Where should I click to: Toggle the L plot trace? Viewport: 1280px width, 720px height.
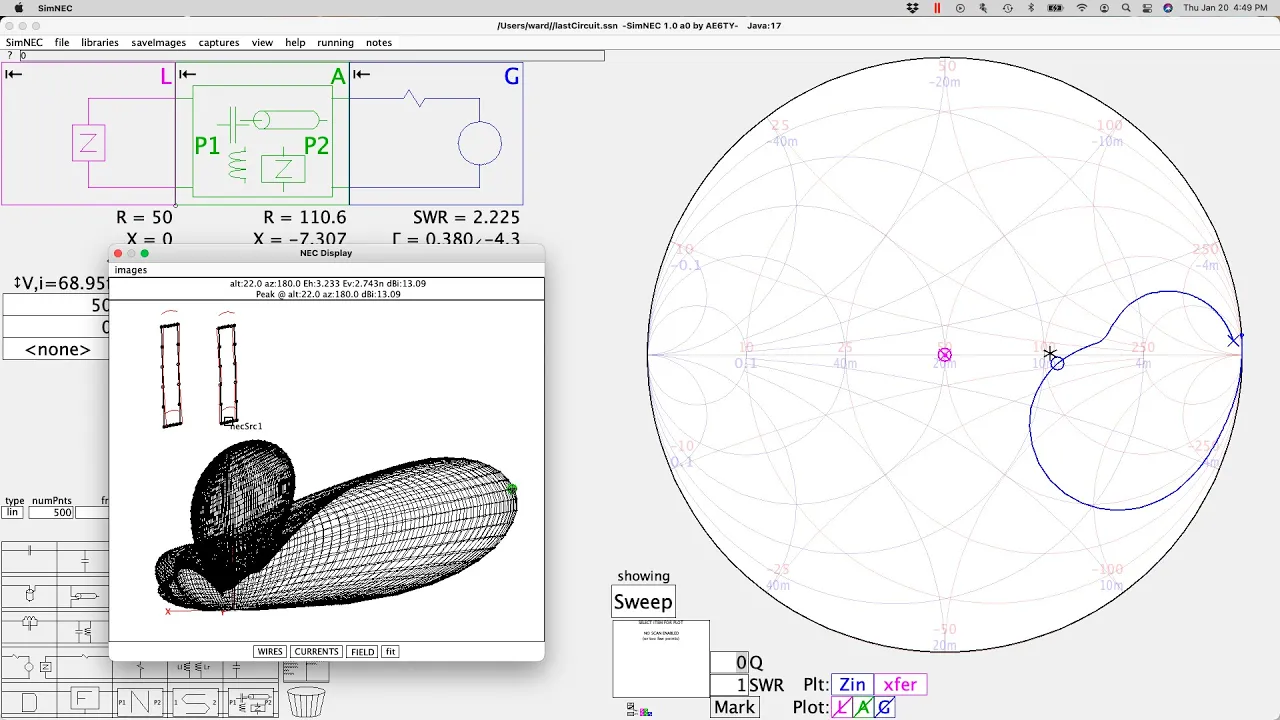coord(842,707)
